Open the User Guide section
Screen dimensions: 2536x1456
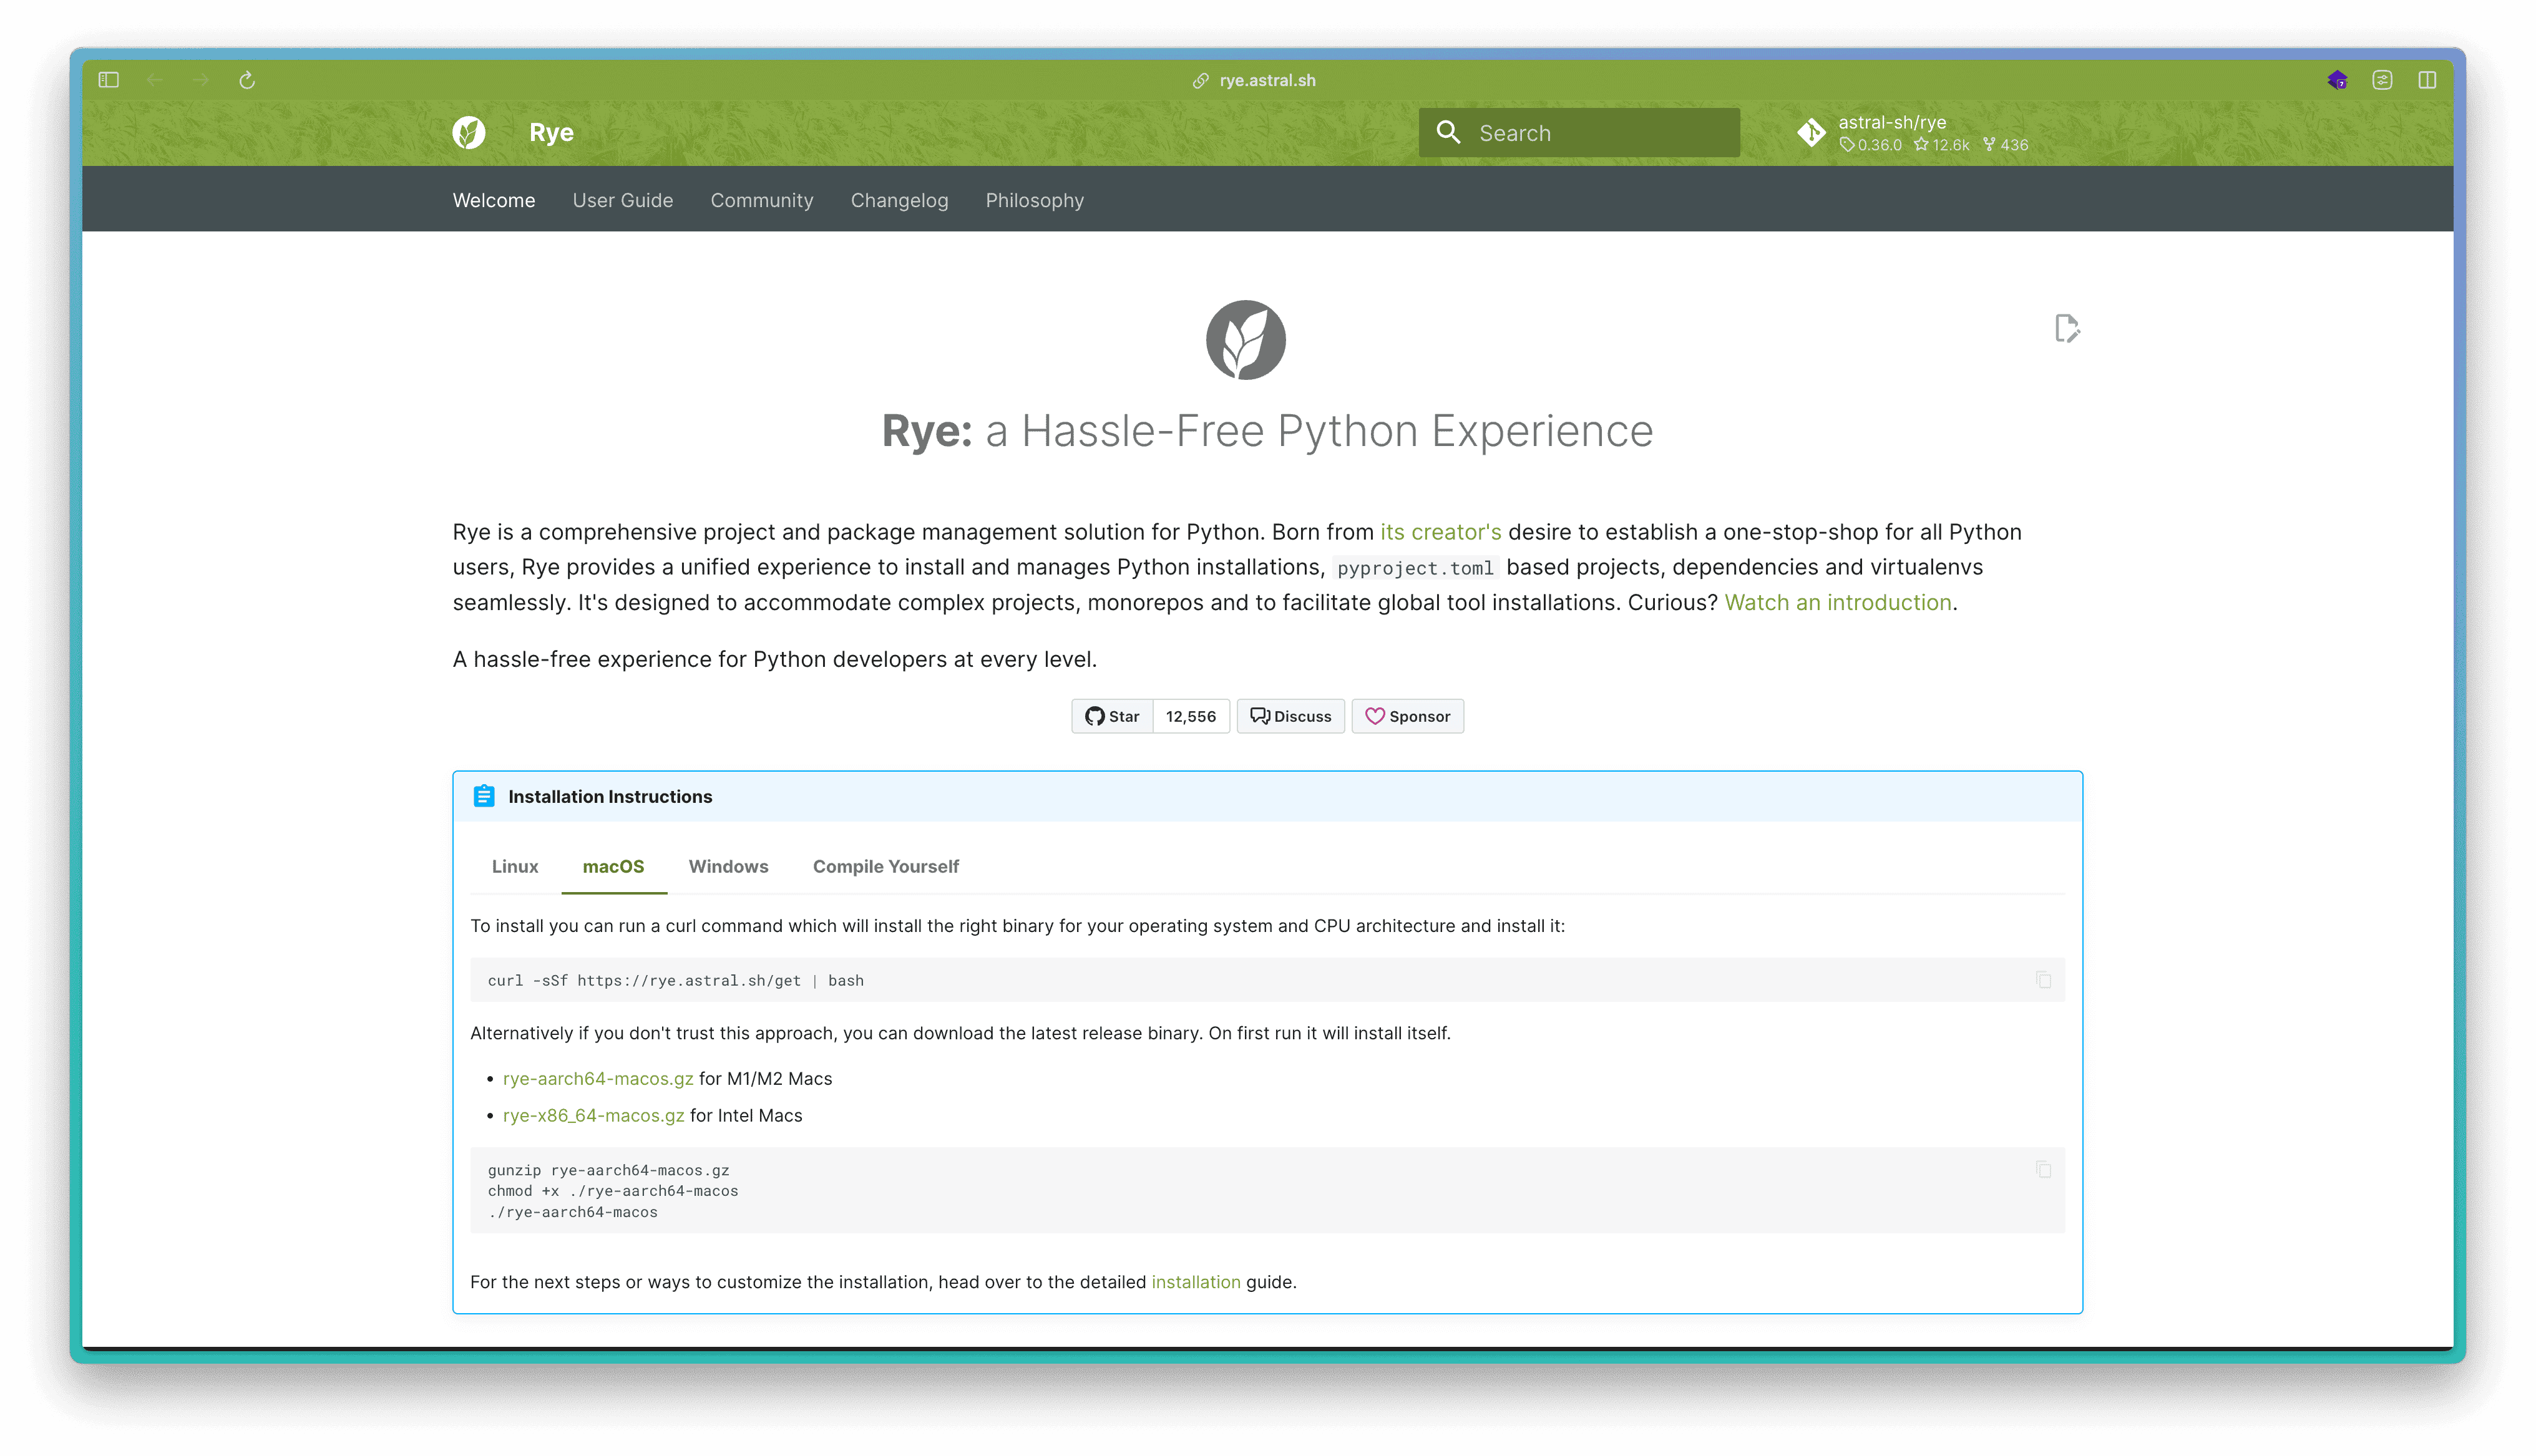click(x=622, y=200)
